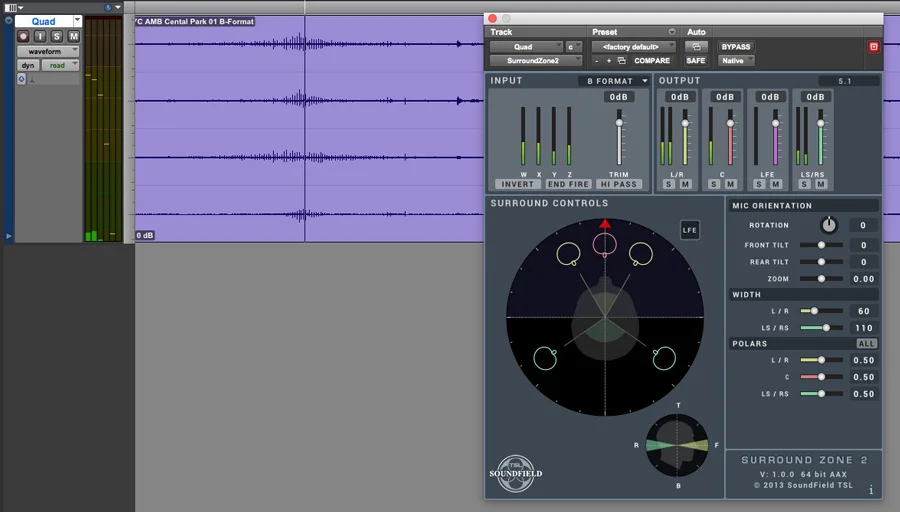
Task: Toggle input monitoring on Quad track
Action: click(40, 36)
